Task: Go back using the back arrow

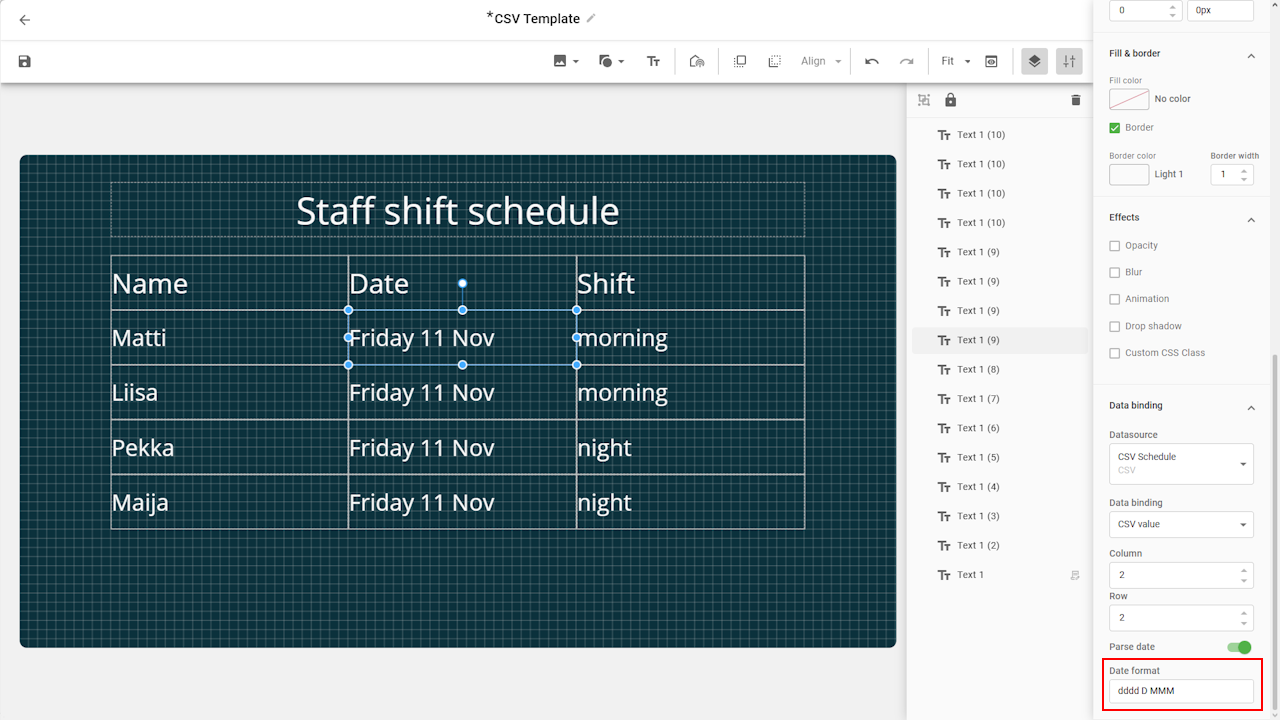Action: (x=25, y=20)
